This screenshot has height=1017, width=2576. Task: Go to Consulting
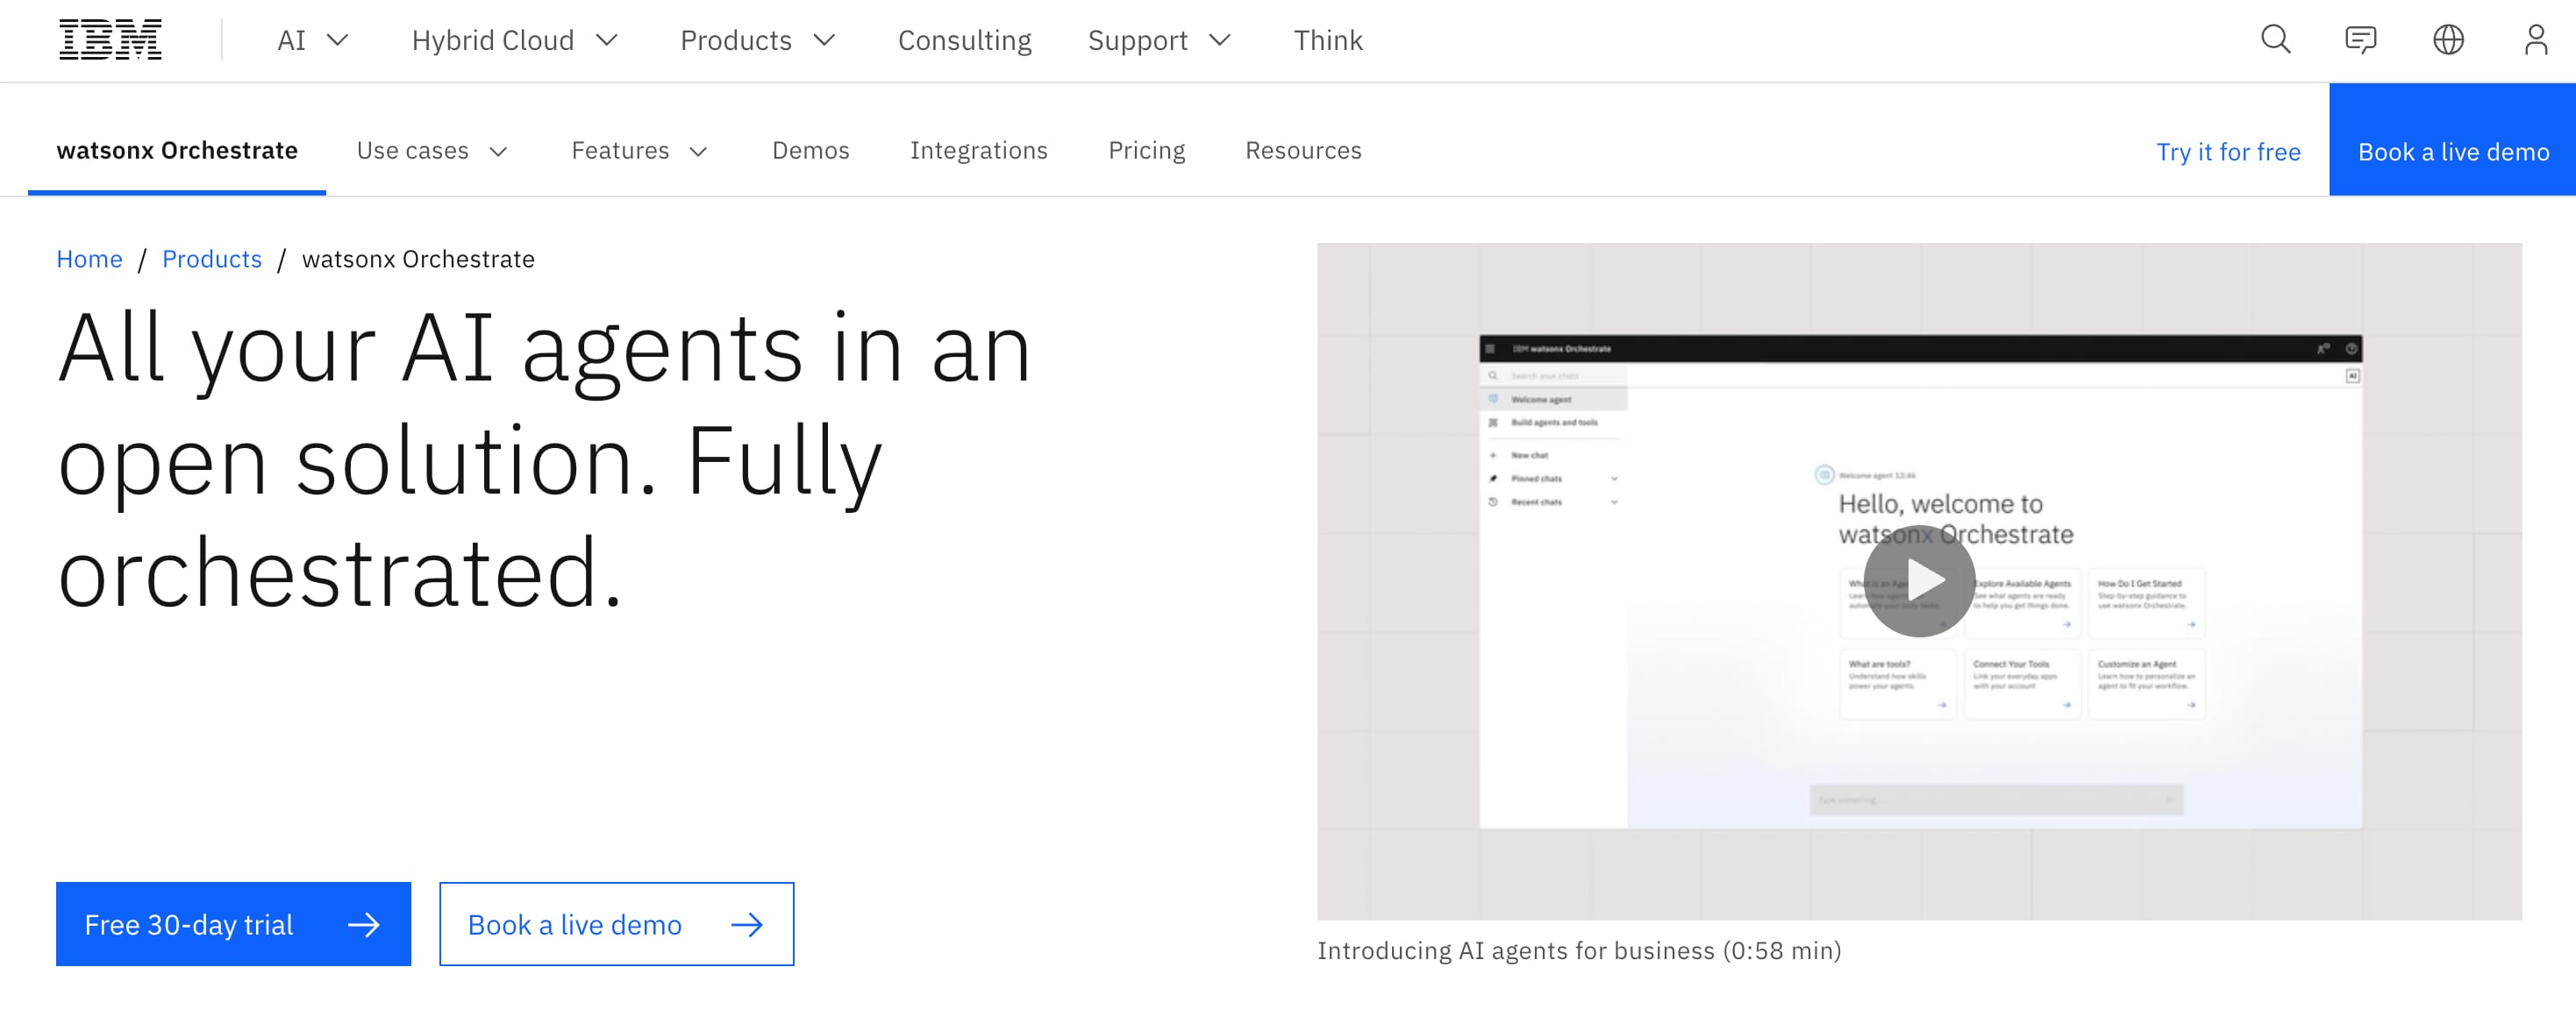tap(964, 40)
